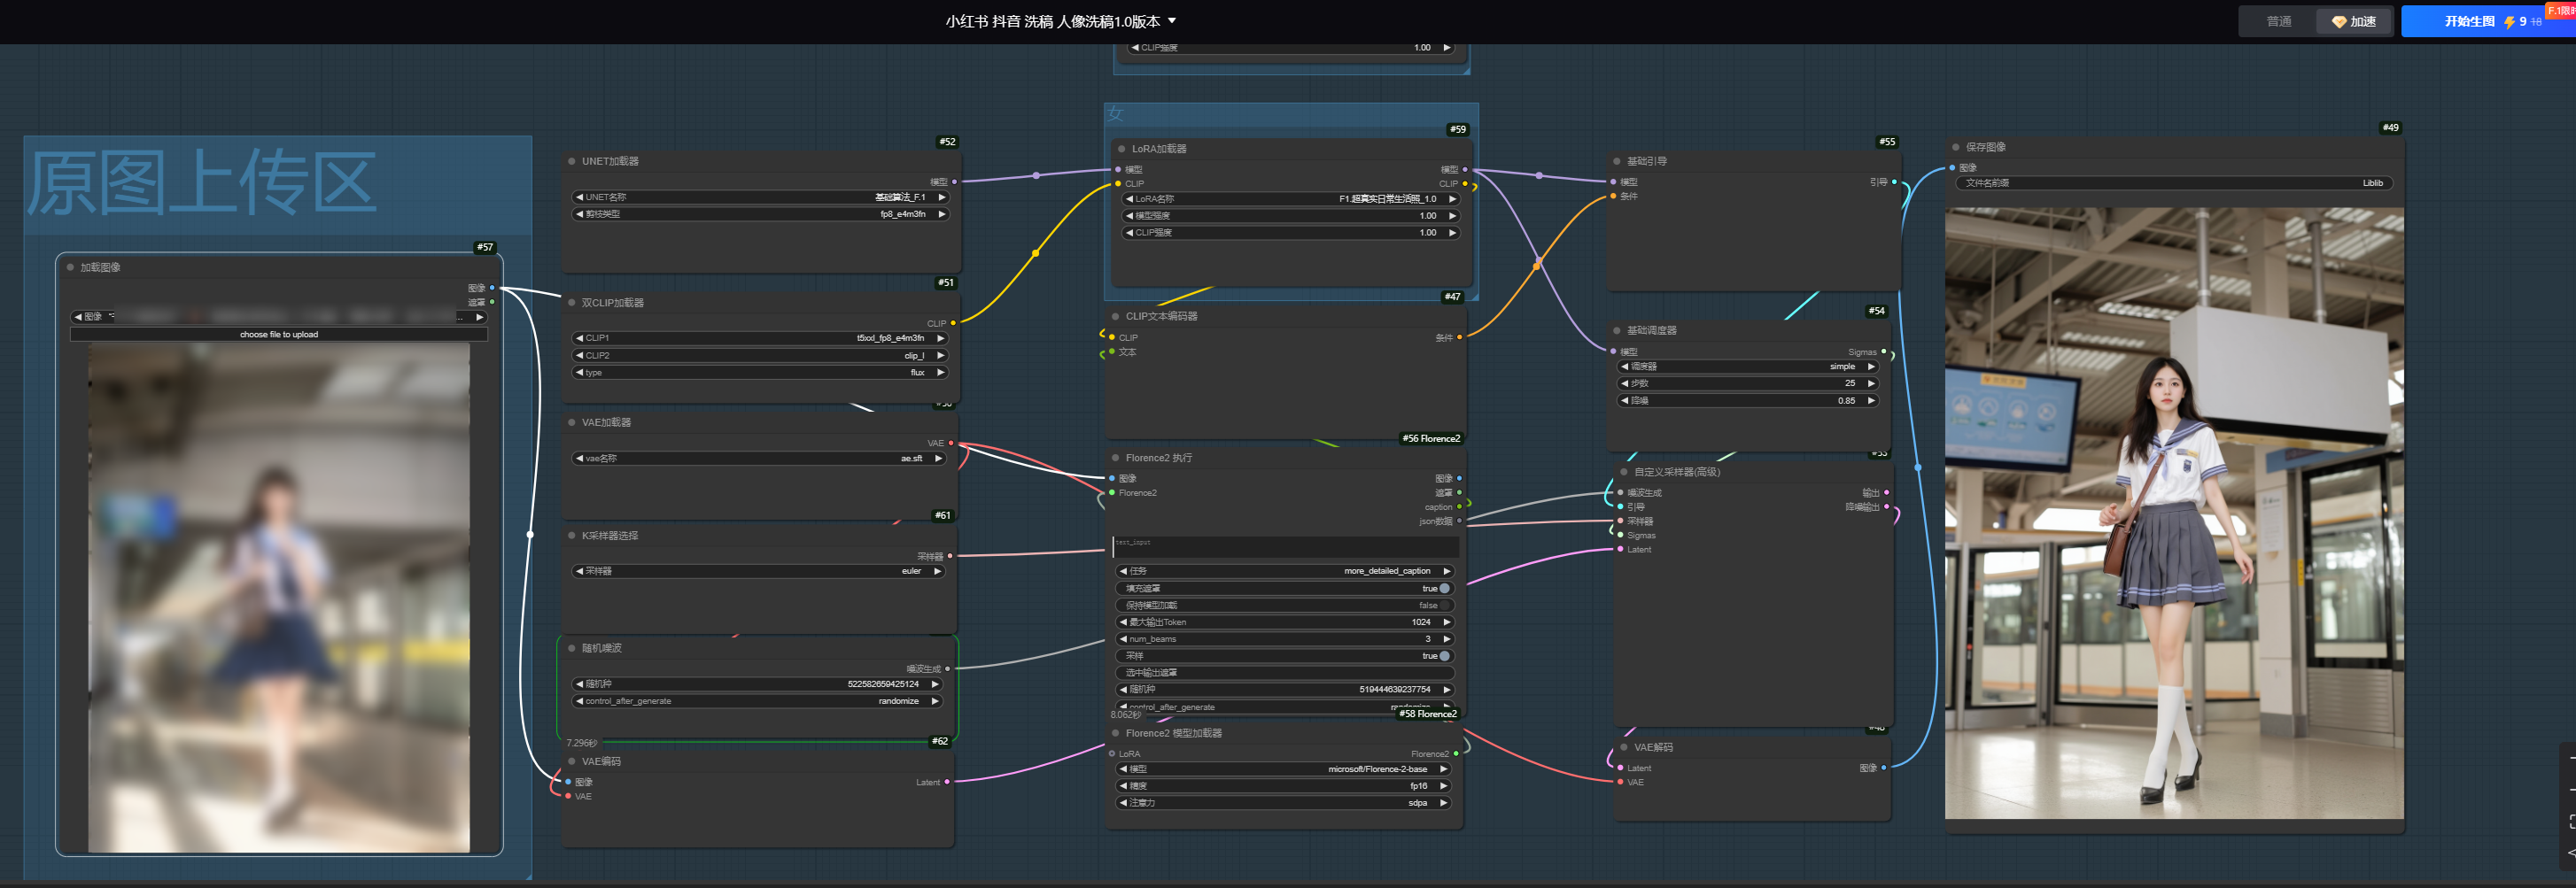
Task: Open the 任务 more_detailed_caption selector
Action: pyautogui.click(x=1285, y=571)
